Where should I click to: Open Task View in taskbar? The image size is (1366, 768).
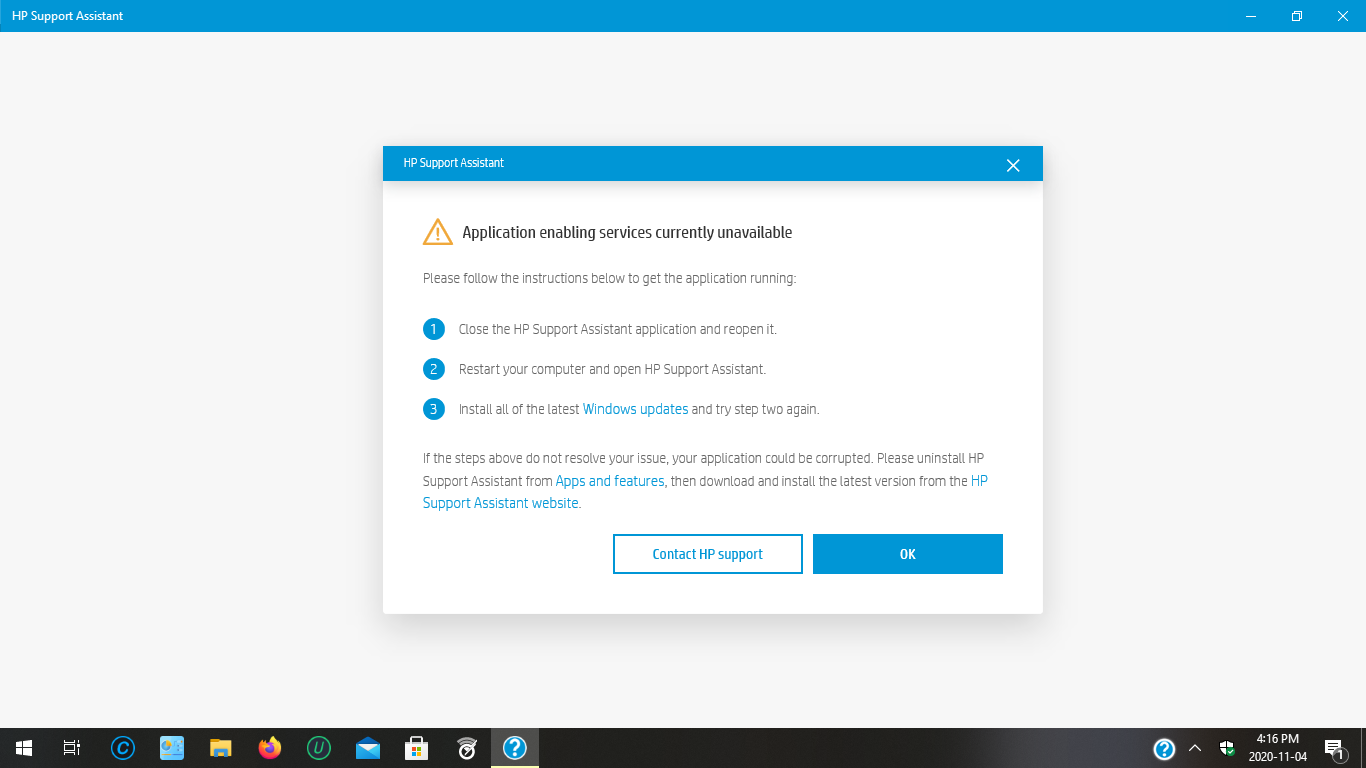coord(72,748)
